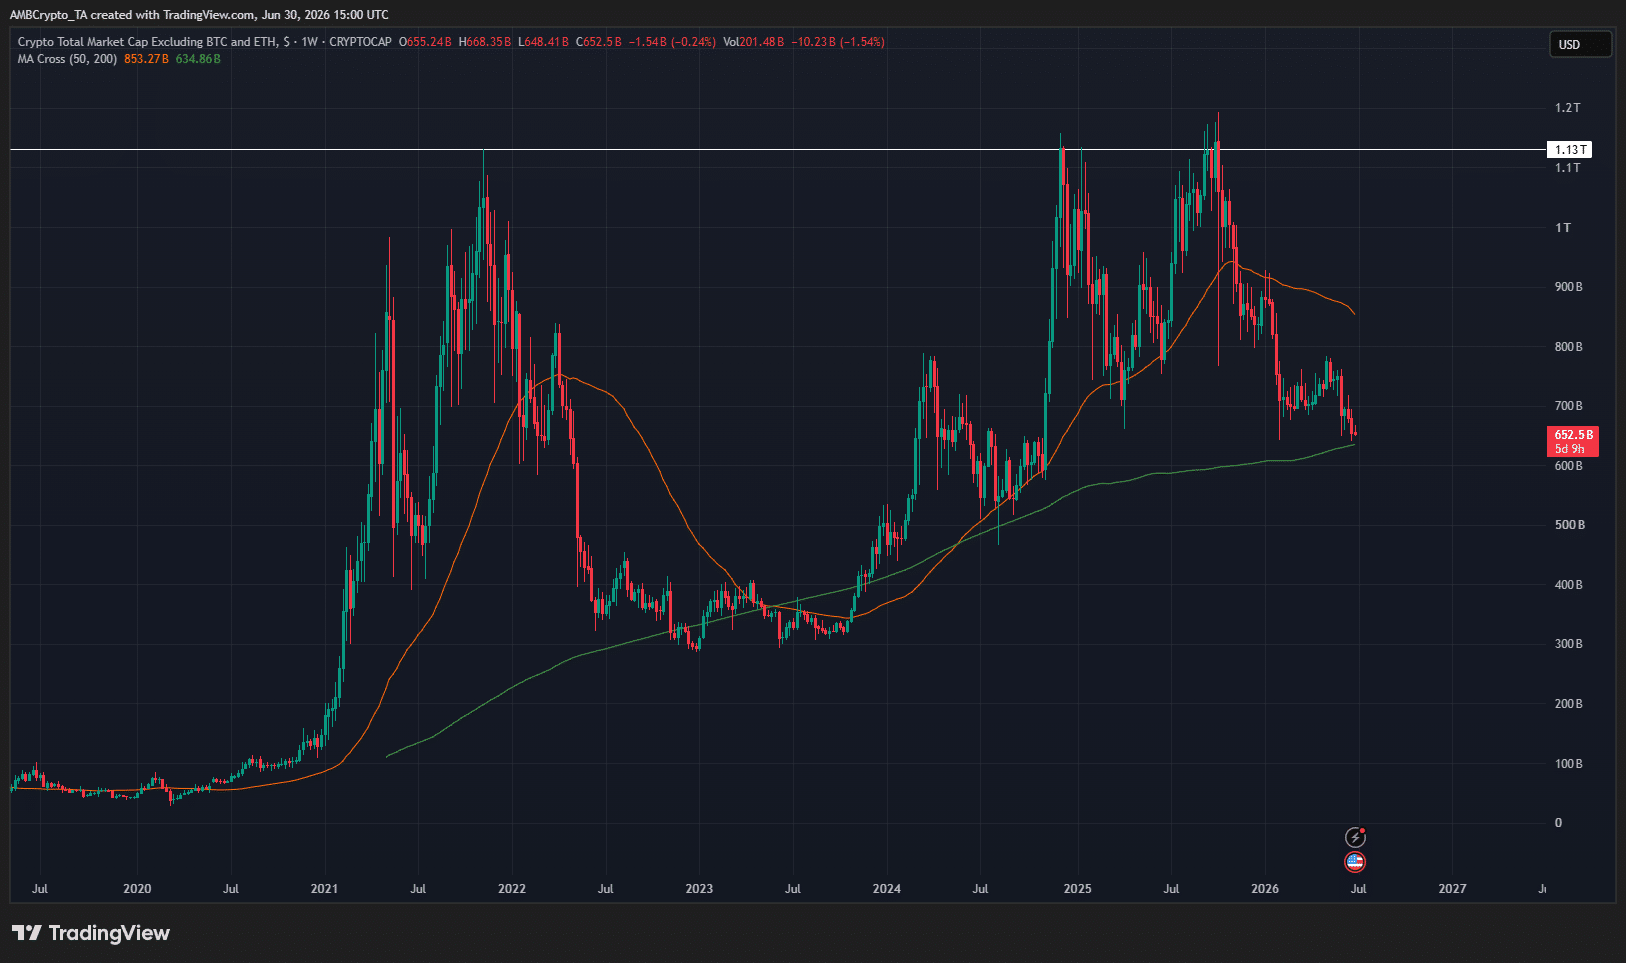Click the 900 B price axis label
1626x963 pixels.
point(1569,287)
